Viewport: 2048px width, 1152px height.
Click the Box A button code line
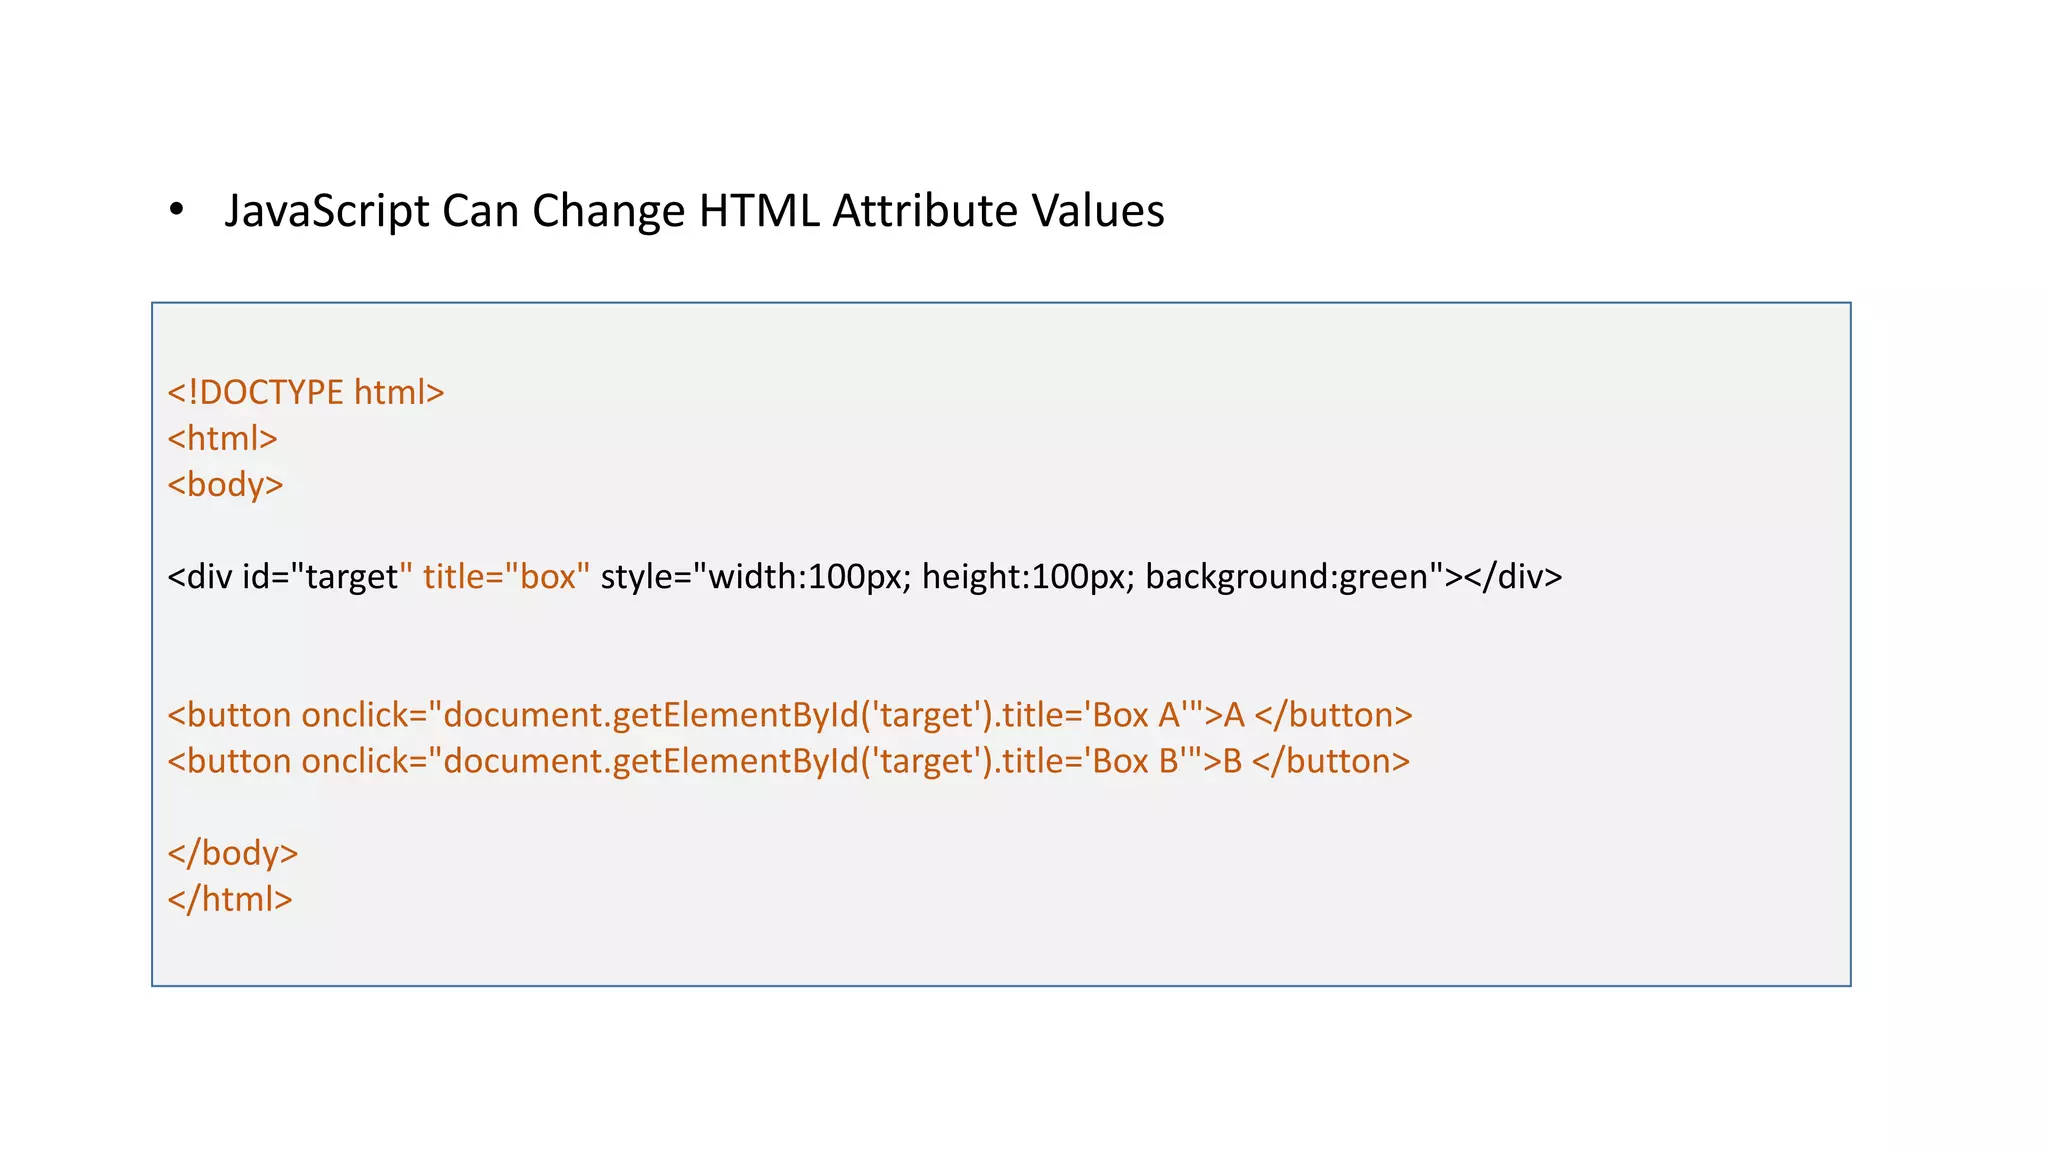click(790, 715)
